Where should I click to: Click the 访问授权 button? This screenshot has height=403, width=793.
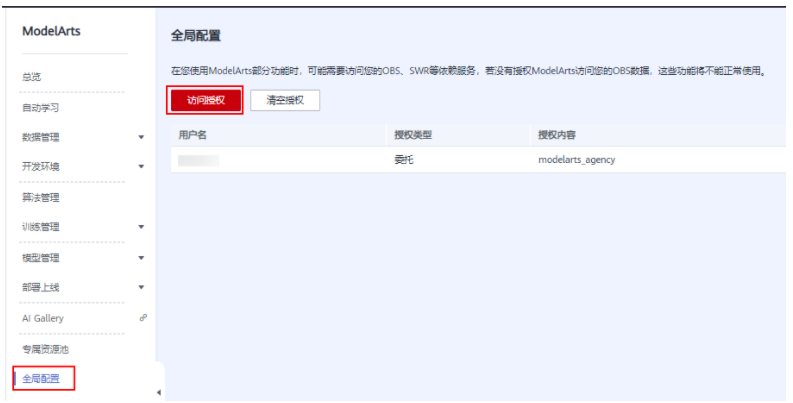pyautogui.click(x=205, y=100)
